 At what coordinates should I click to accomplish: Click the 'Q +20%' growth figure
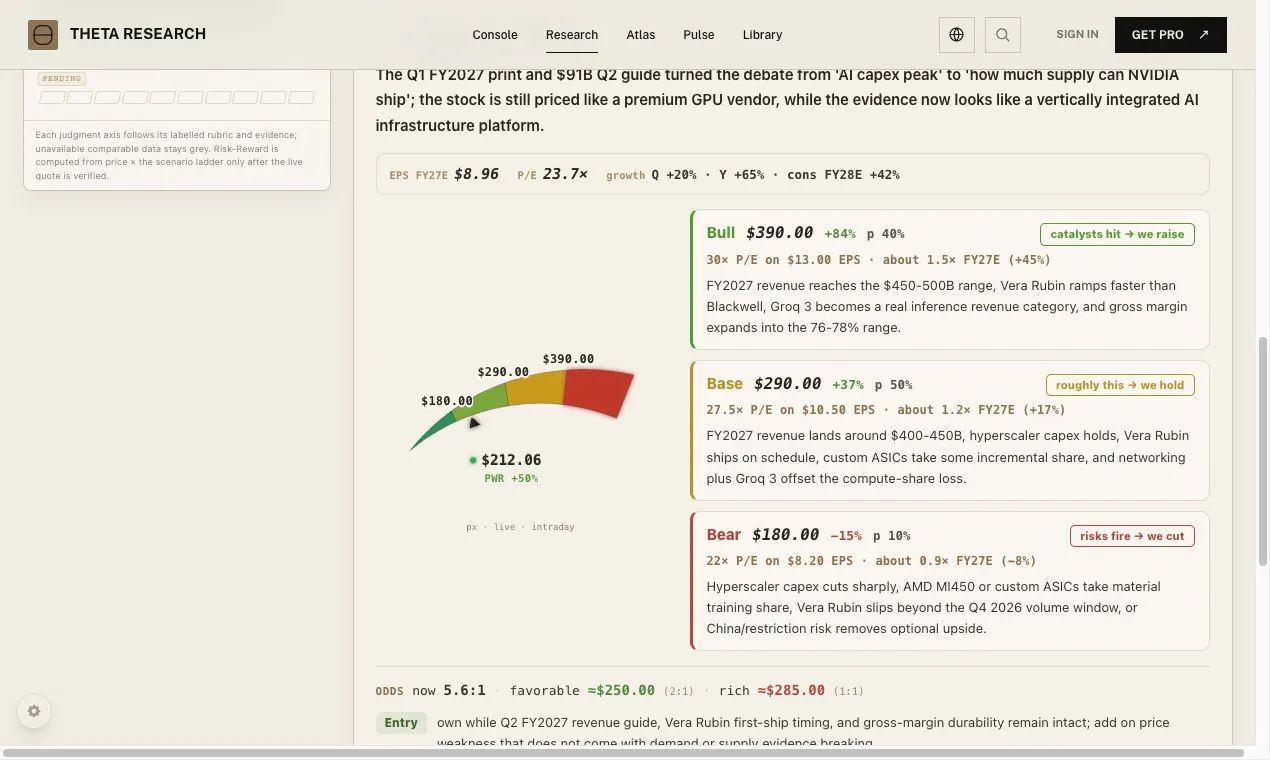coord(674,175)
